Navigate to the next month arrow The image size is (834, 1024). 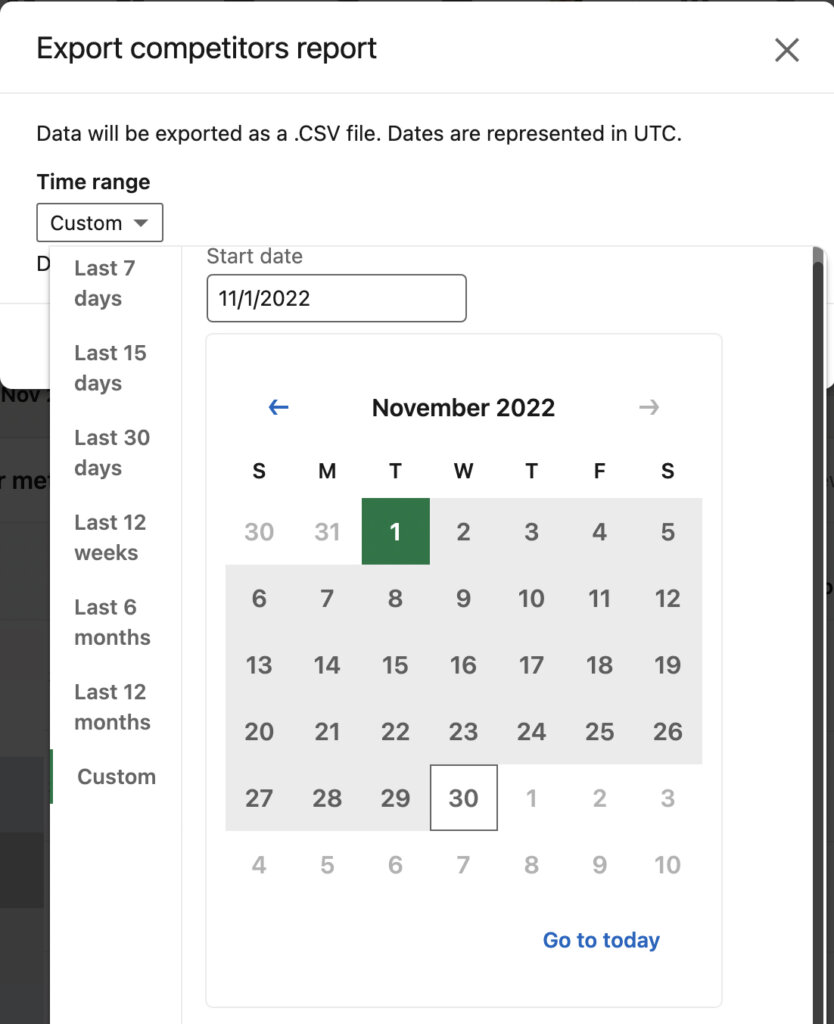tap(649, 407)
